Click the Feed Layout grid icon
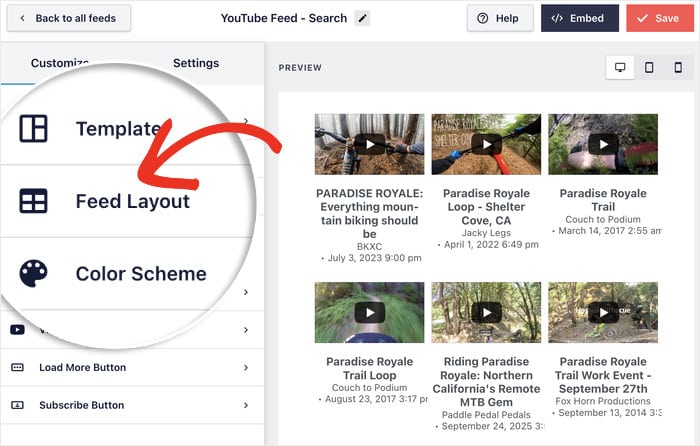Image resolution: width=700 pixels, height=446 pixels. pos(33,201)
